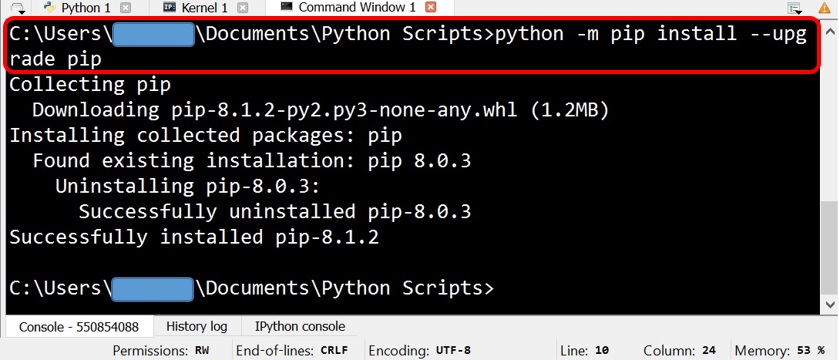Click the Permissions RW status indicator
The image size is (839, 360).
pyautogui.click(x=161, y=351)
